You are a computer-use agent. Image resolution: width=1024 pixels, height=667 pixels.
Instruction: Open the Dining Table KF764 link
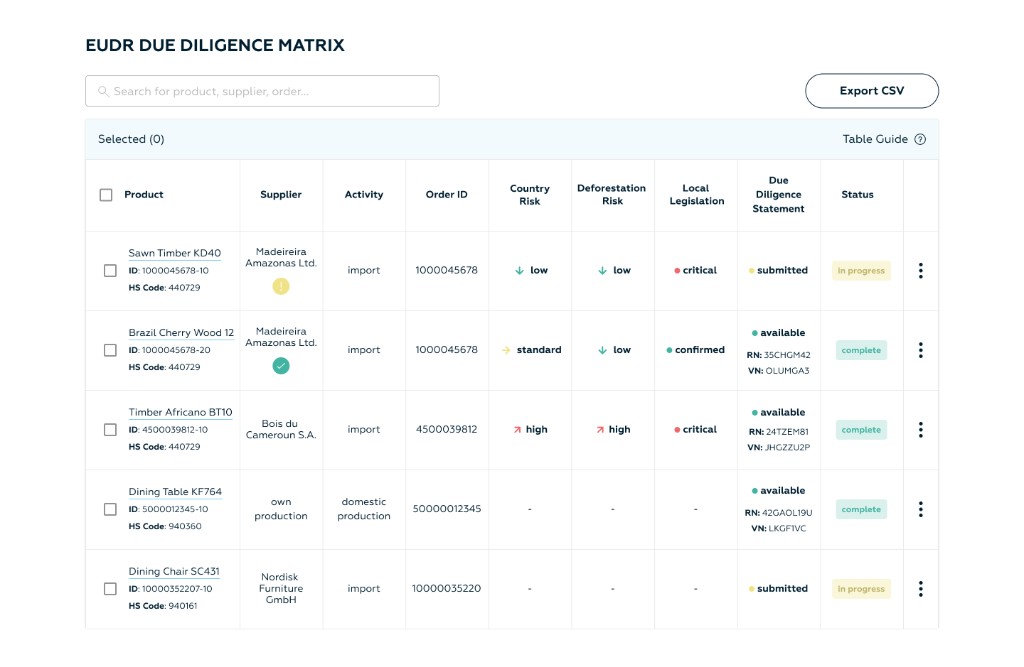[x=175, y=491]
